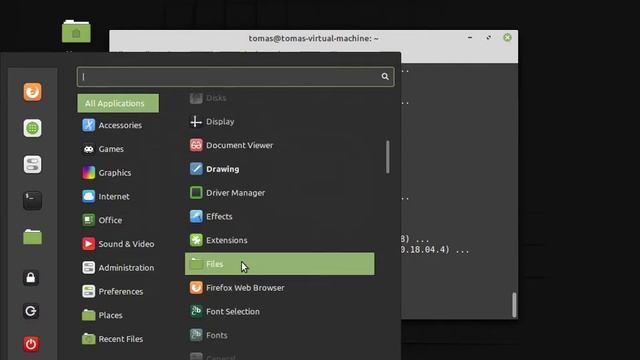Click the Logout icon in sidebar
640x360 pixels.
coord(31,311)
